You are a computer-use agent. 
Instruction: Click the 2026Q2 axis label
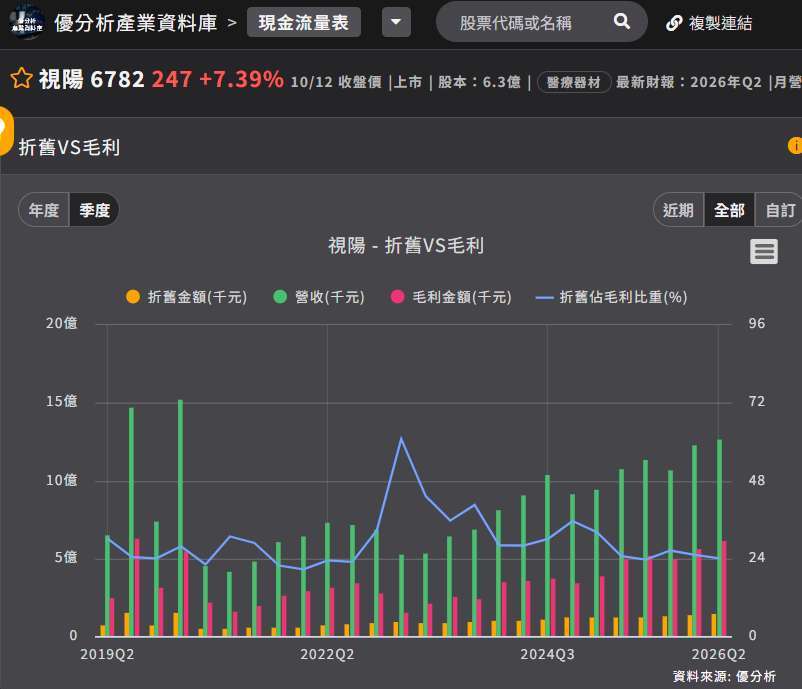[x=718, y=654]
